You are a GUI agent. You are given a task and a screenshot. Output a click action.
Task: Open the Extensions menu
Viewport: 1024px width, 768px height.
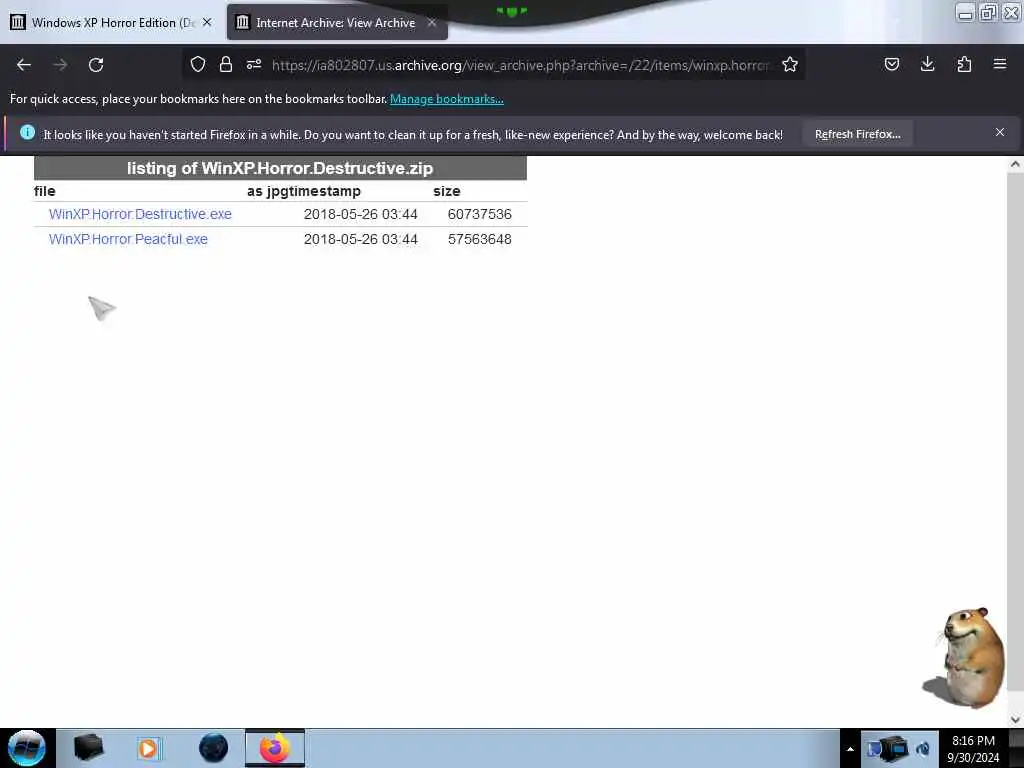964,64
